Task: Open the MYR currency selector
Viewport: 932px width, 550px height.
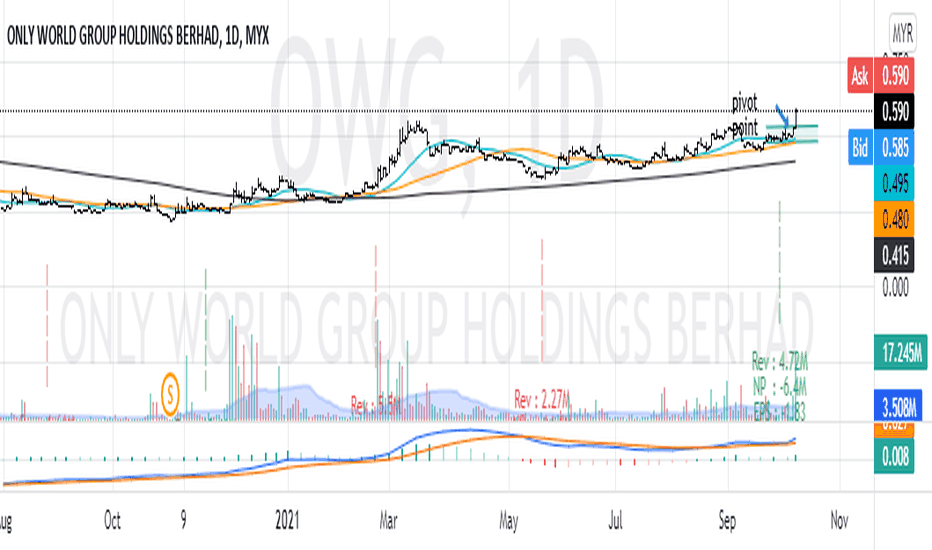Action: pos(902,33)
